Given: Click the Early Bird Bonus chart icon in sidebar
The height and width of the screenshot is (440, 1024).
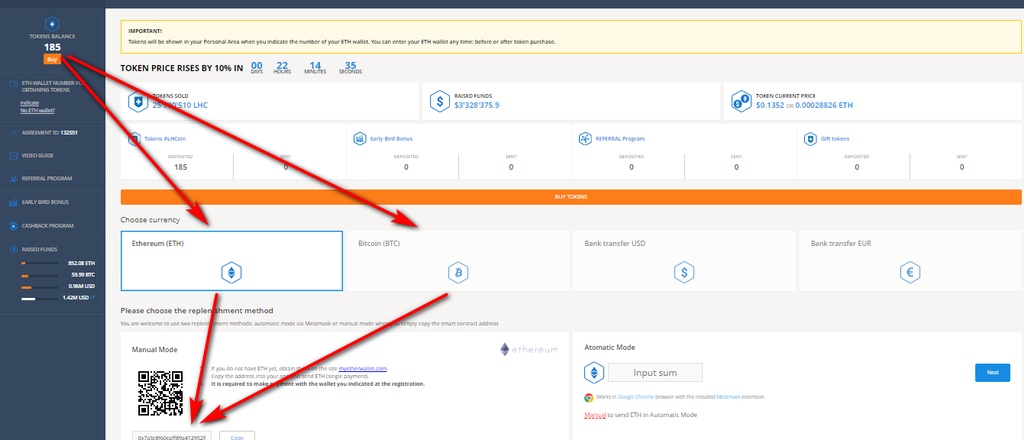Looking at the screenshot, I should point(14,202).
